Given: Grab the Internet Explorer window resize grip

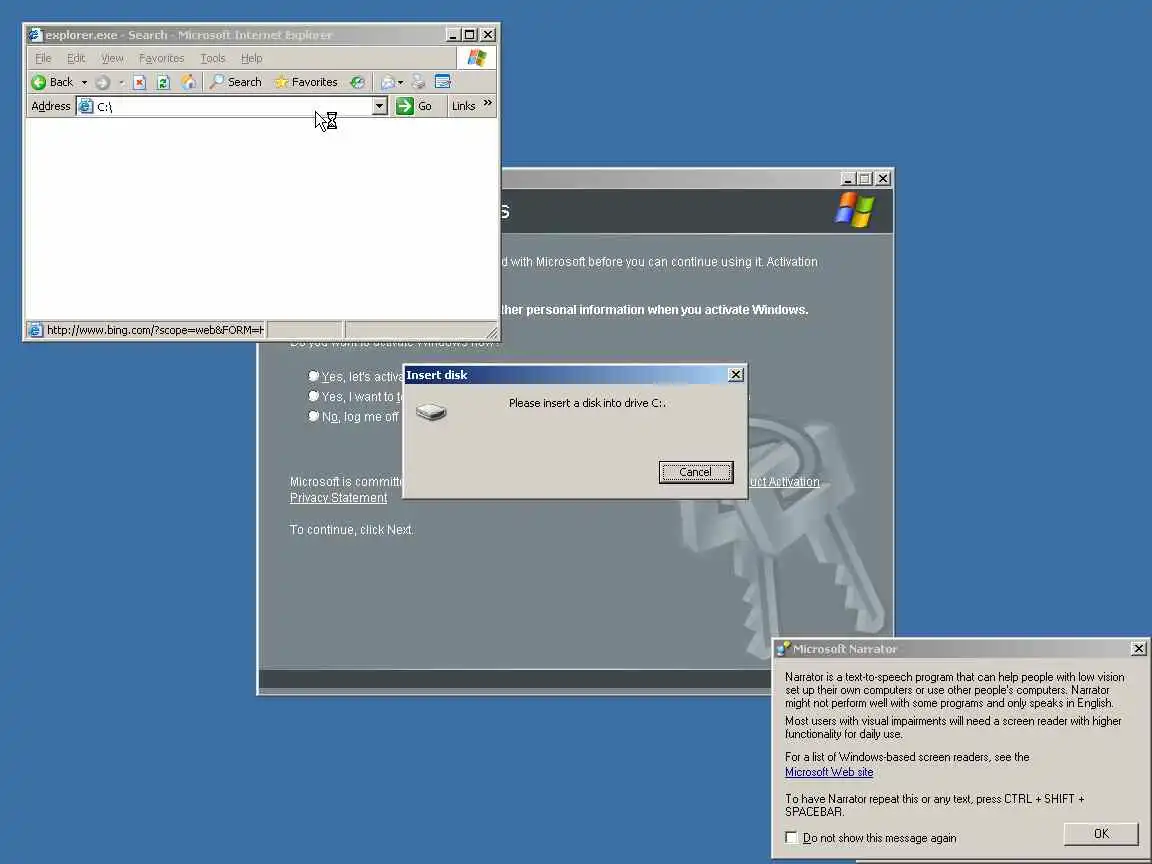Looking at the screenshot, I should (492, 333).
